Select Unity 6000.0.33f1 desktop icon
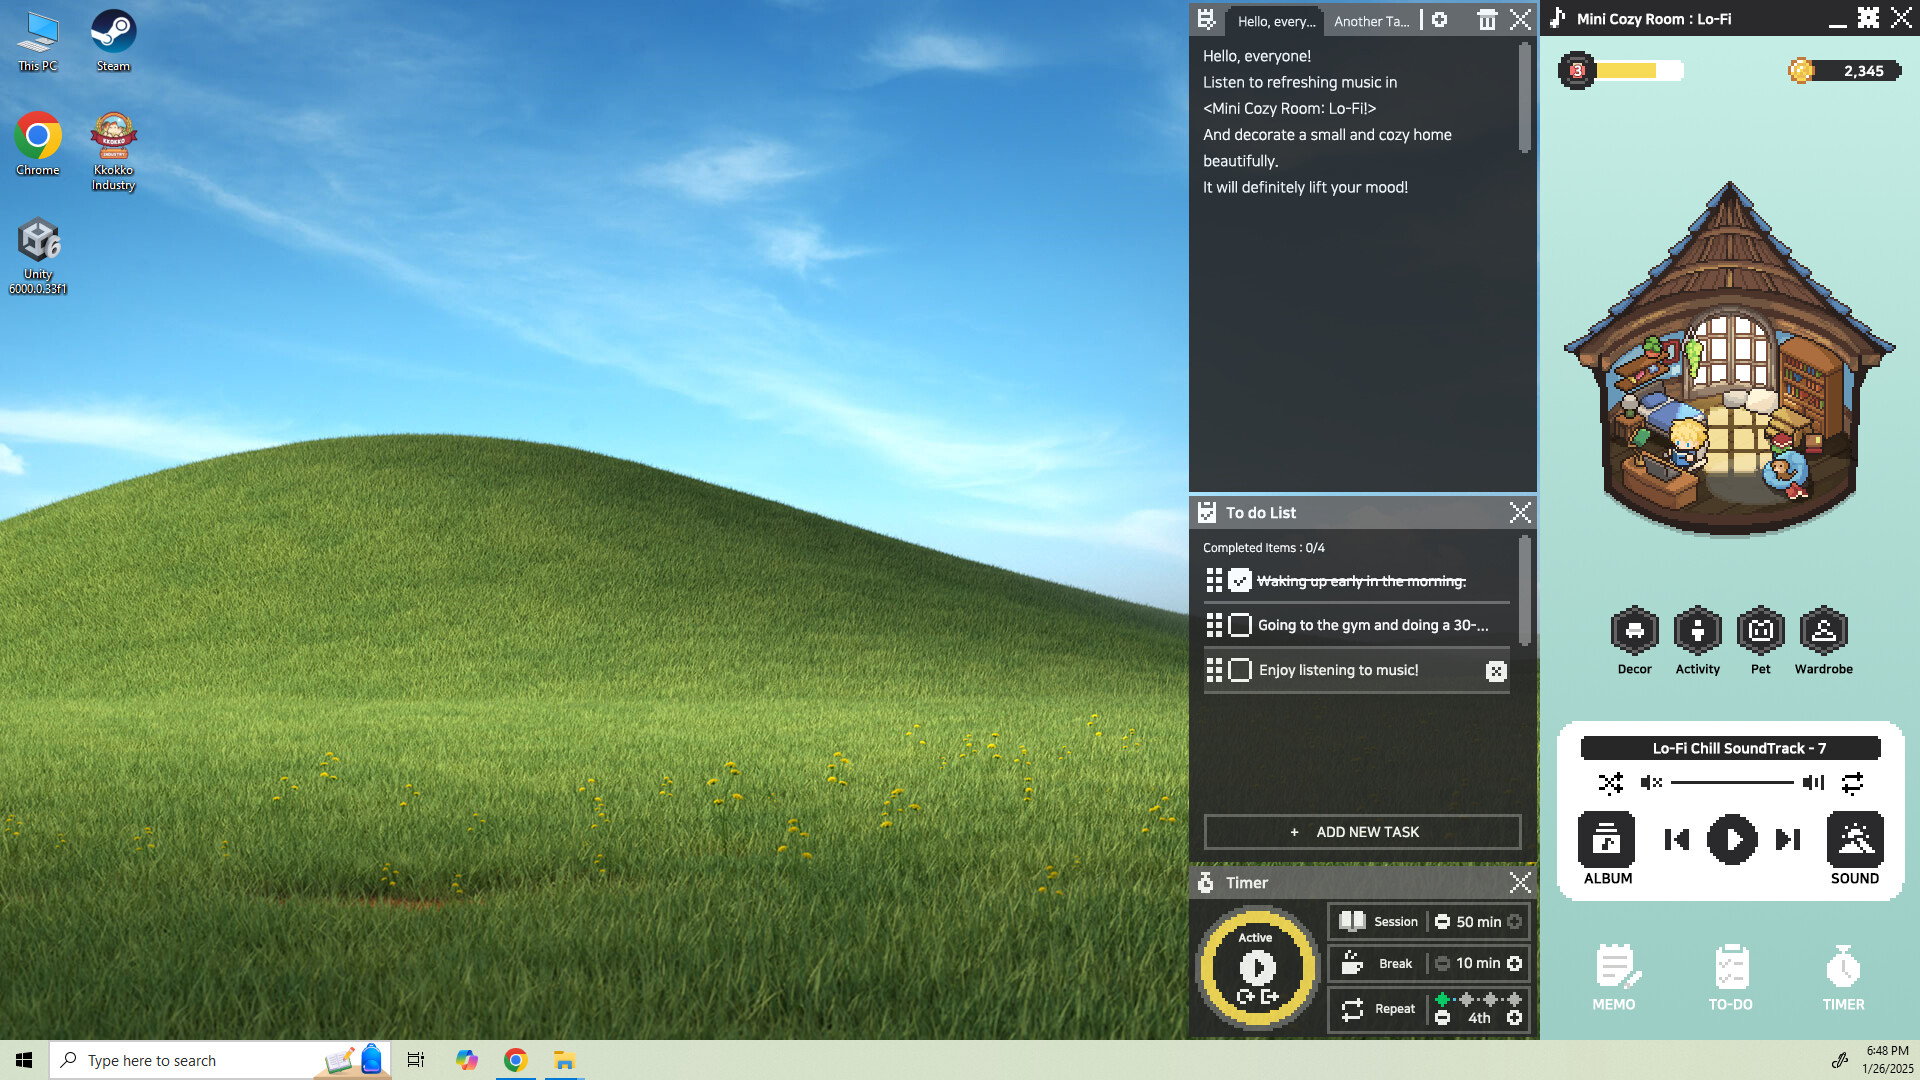 click(38, 256)
